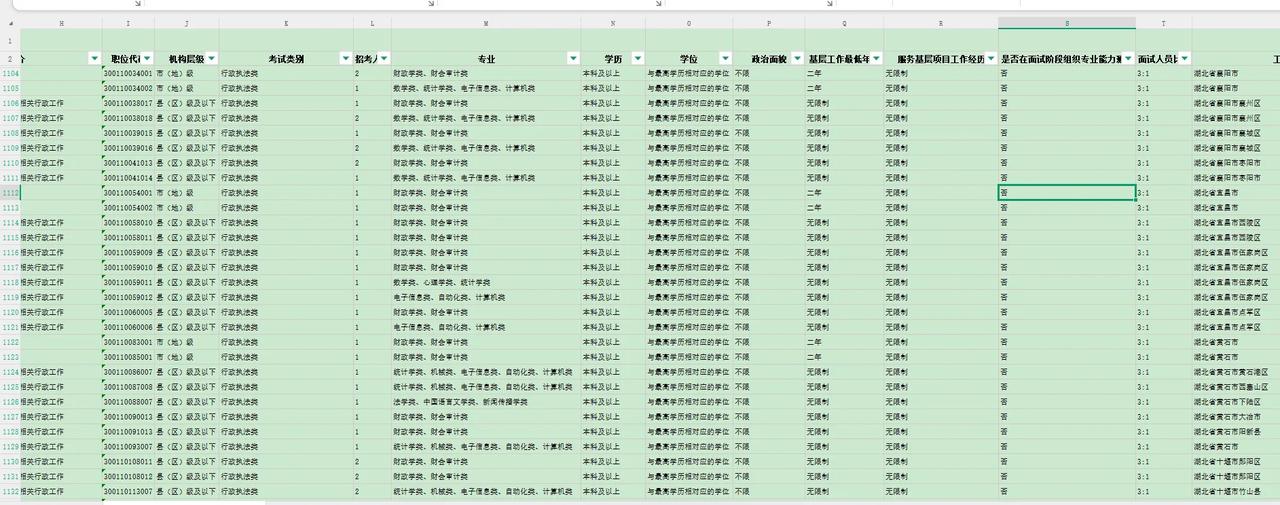
Task: Select row 1 by its row number
Action: pos(10,41)
